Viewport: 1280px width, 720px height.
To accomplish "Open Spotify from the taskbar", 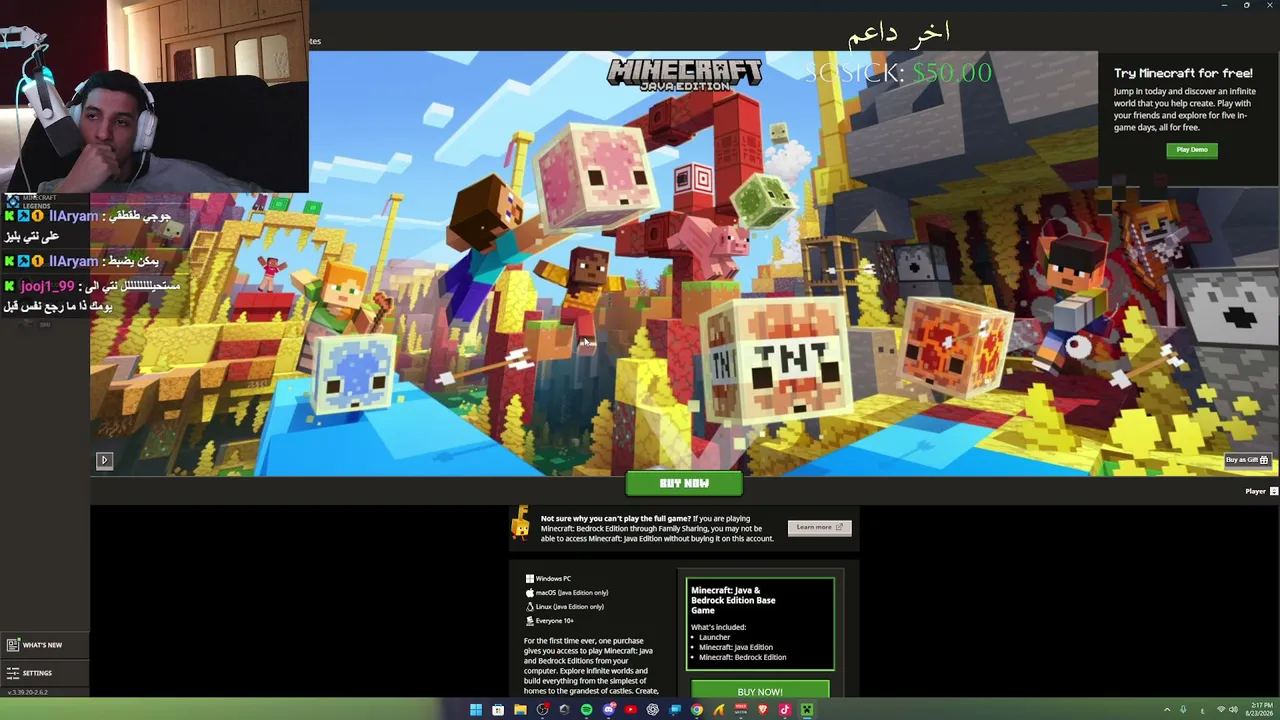I will [586, 710].
